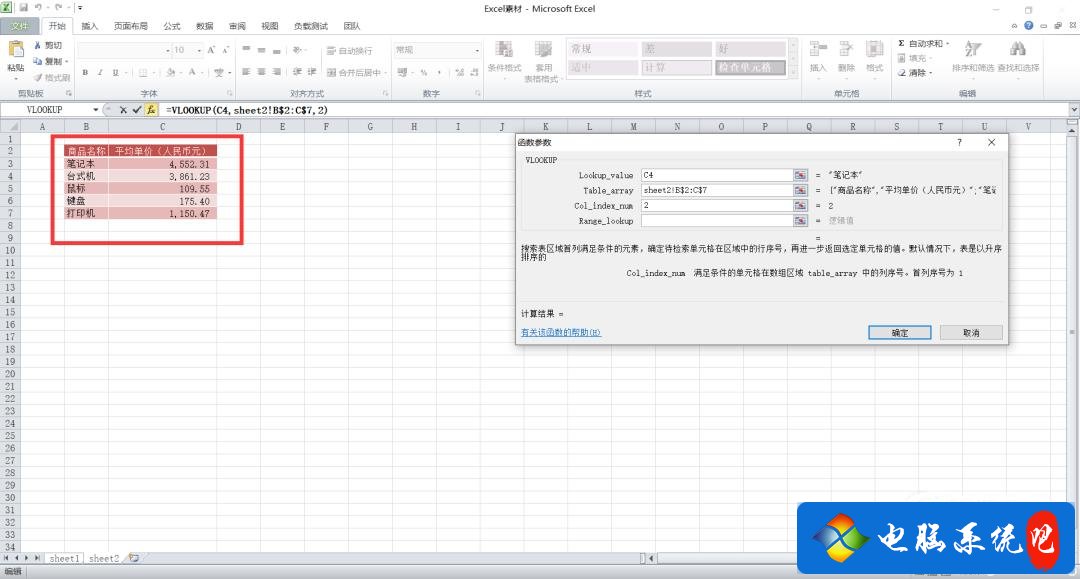The width and height of the screenshot is (1080, 579).
Task: Click the Cut (剪切) scissors icon
Action: 38,45
